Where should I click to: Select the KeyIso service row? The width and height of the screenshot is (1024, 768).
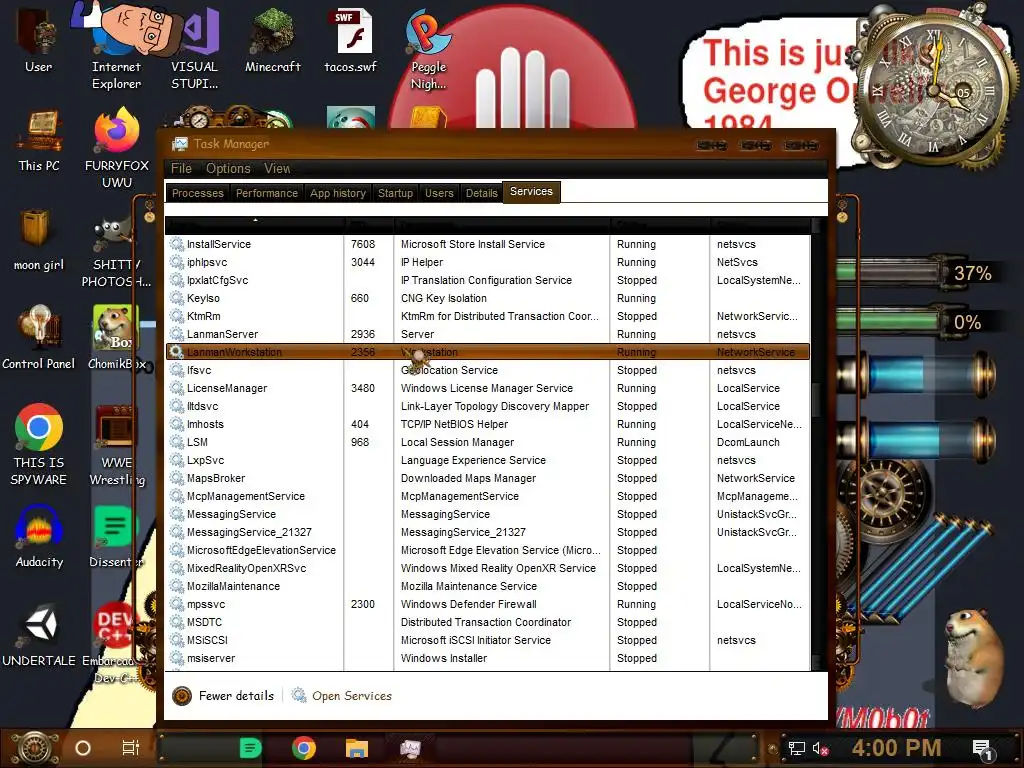point(488,298)
